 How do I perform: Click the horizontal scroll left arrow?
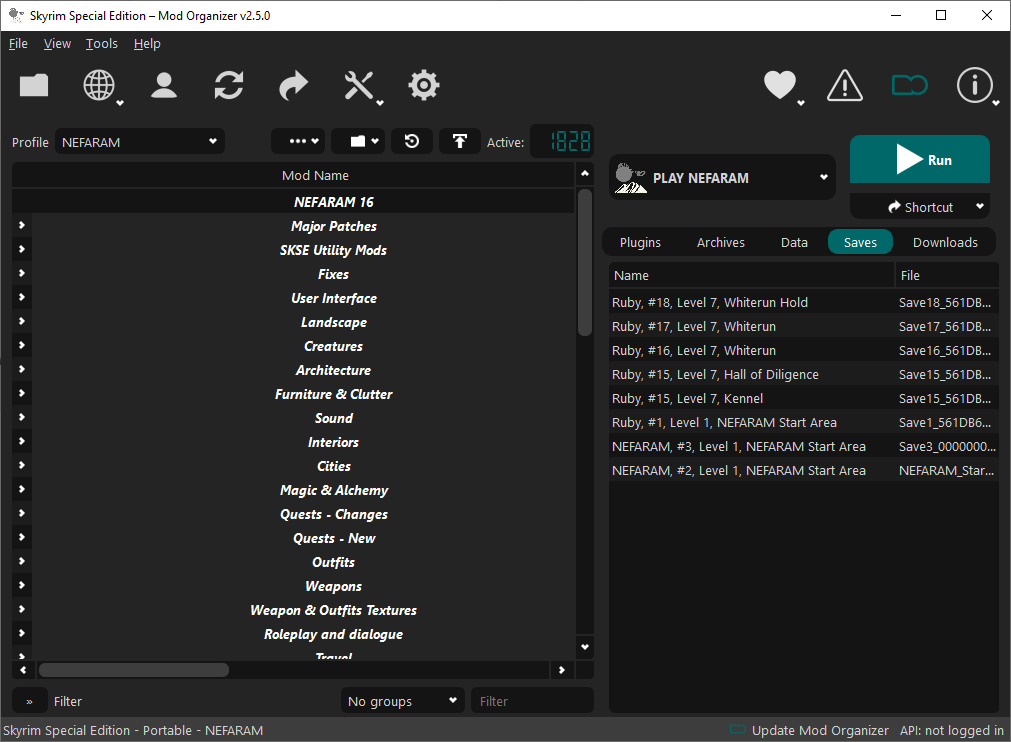click(x=23, y=670)
